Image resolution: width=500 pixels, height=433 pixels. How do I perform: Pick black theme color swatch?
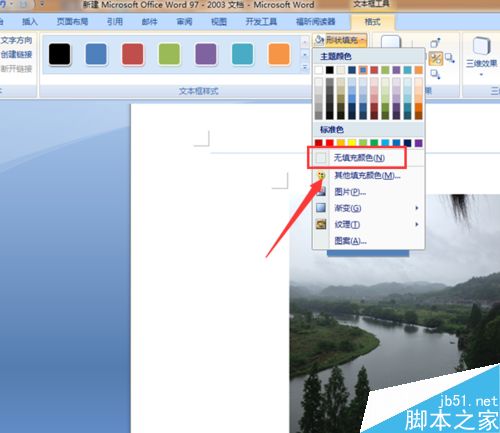coord(330,70)
